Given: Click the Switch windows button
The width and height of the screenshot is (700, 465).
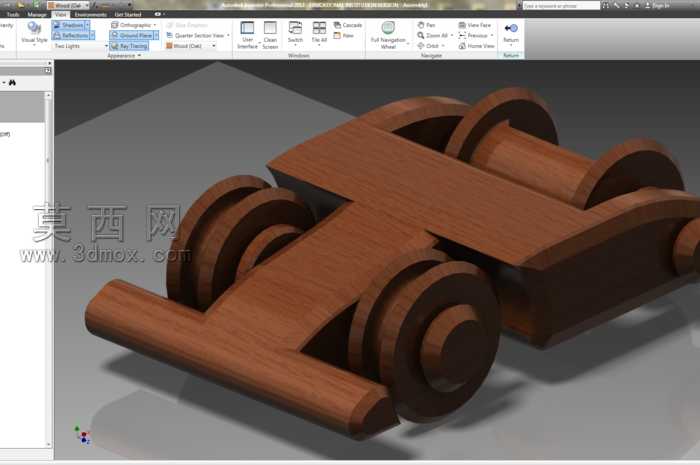Looking at the screenshot, I should click(x=295, y=32).
